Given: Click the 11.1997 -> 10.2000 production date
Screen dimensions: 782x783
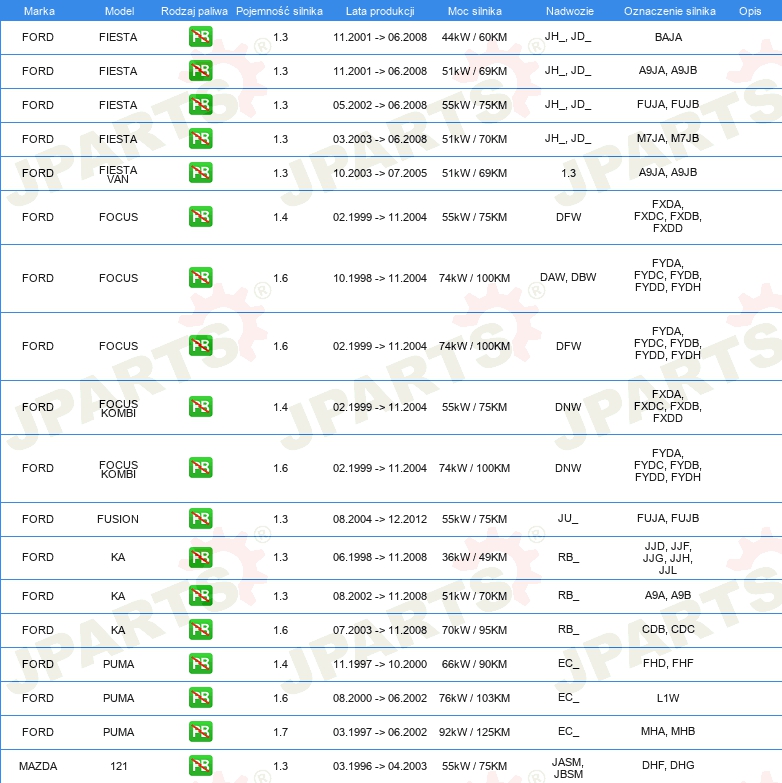Looking at the screenshot, I should pos(380,664).
